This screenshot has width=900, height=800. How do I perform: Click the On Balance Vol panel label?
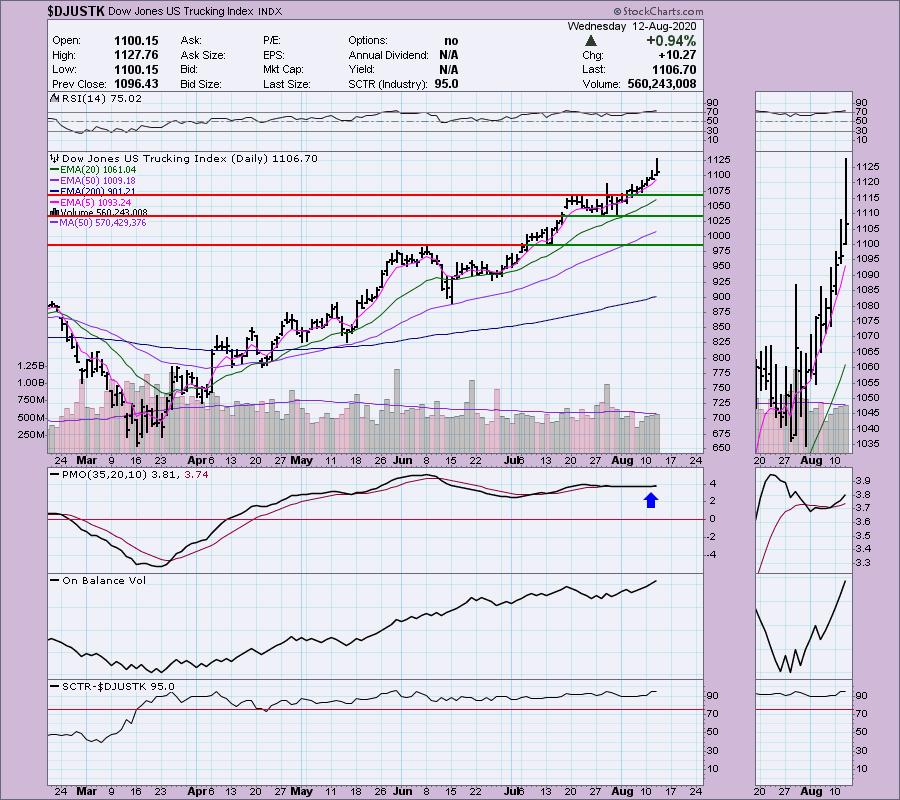104,580
